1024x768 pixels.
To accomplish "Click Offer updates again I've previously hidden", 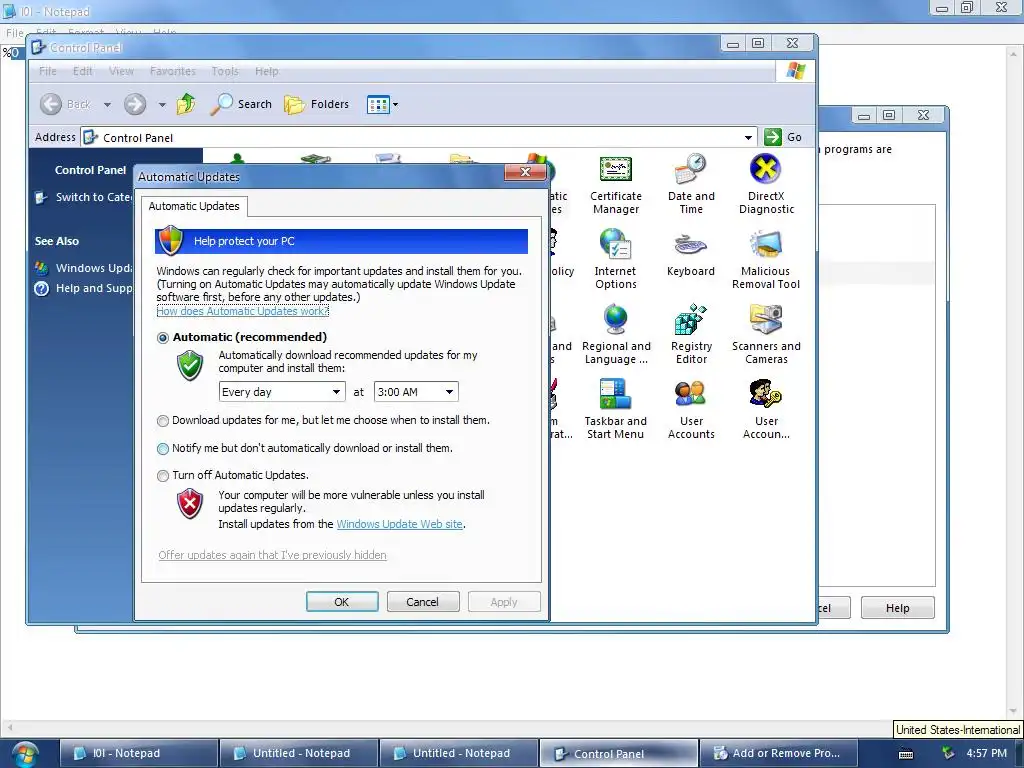I will coord(272,555).
